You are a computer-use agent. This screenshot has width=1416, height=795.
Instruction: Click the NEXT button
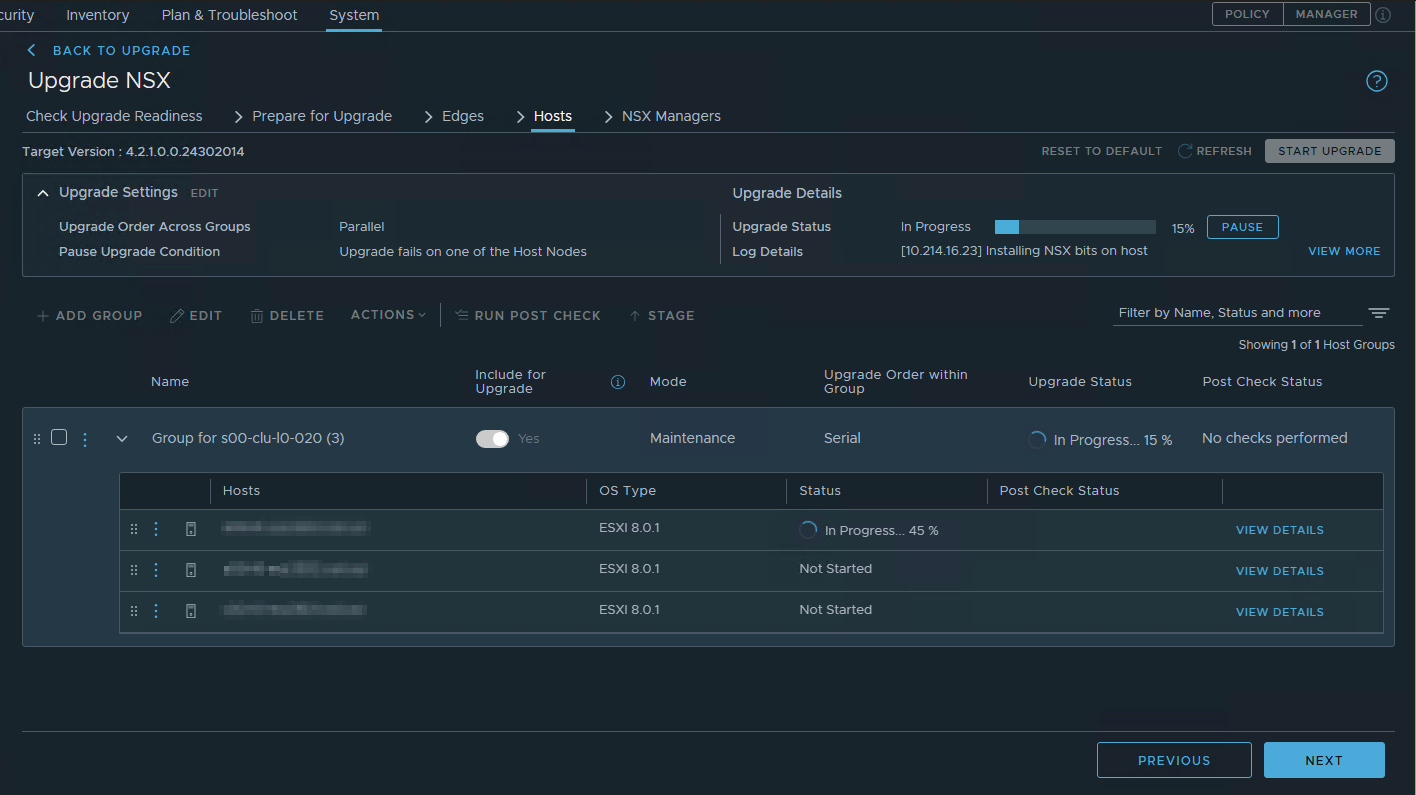point(1324,760)
